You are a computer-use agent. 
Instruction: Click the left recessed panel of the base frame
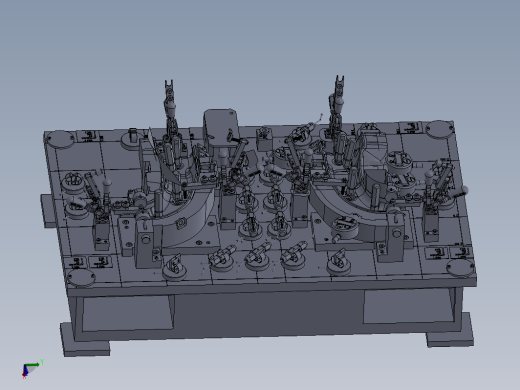point(128,313)
